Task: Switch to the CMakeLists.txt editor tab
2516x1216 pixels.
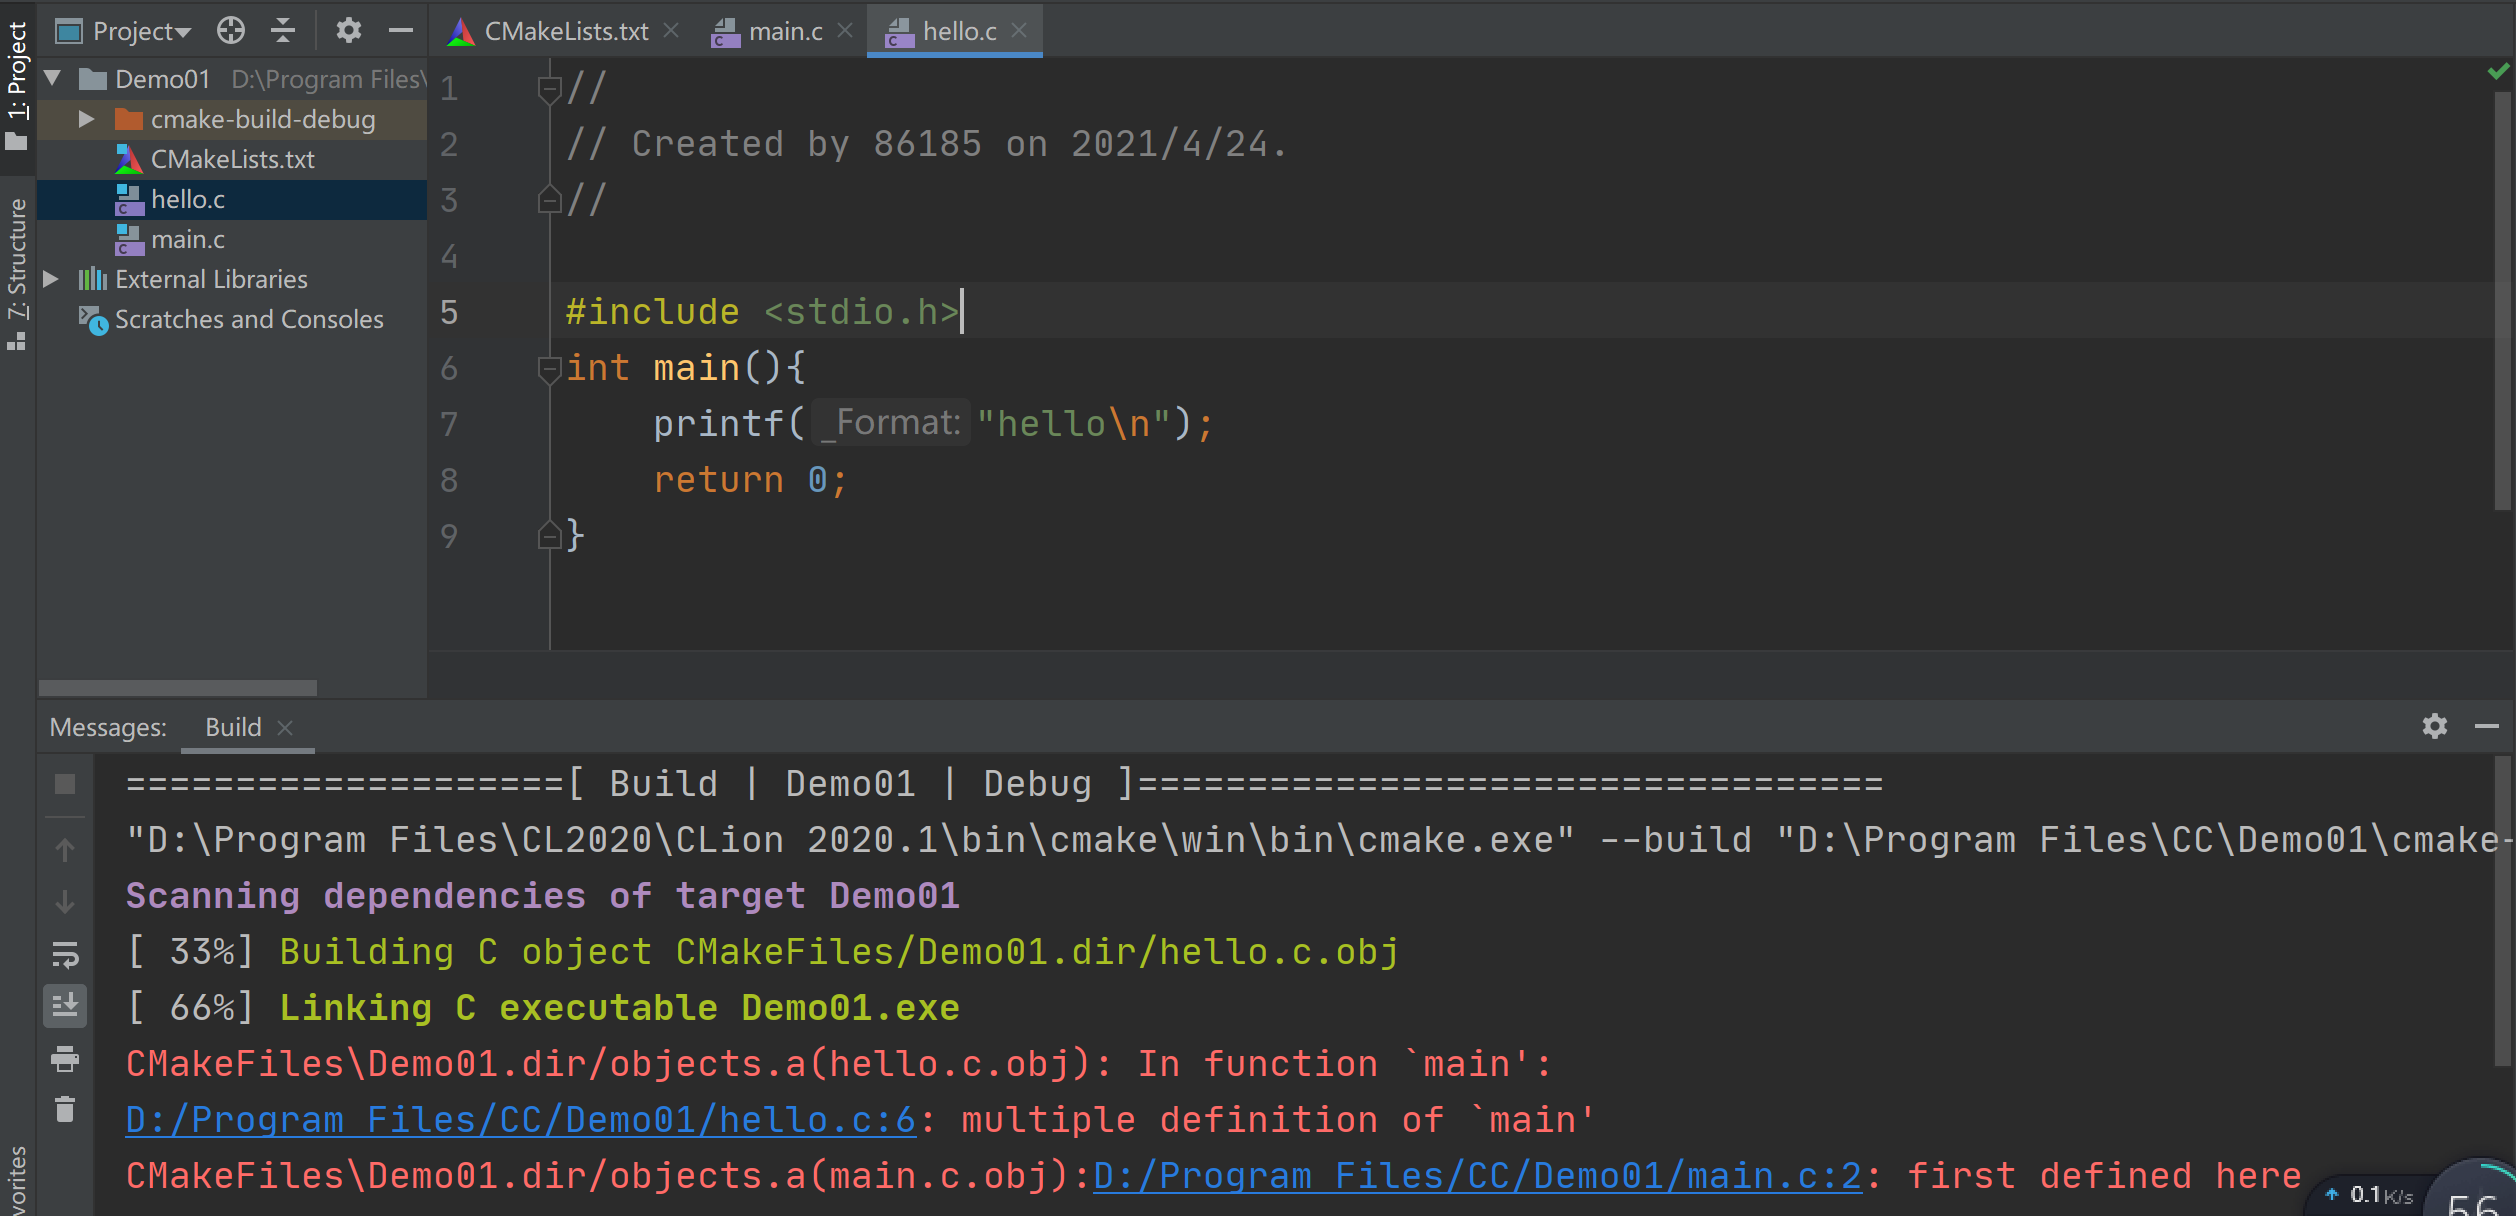Action: pos(566,31)
